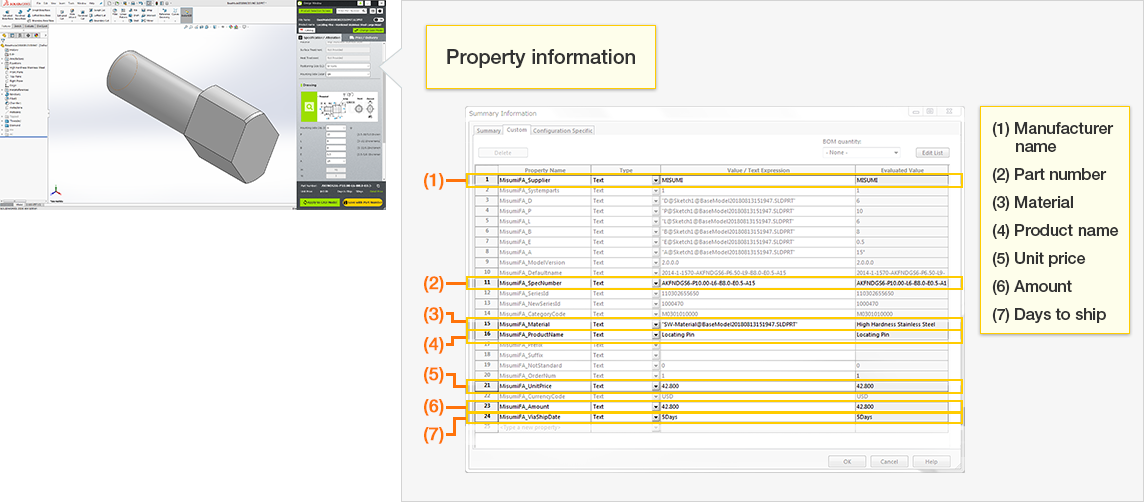This screenshot has height=502, width=1144.
Task: Click OK in Summary Information dialog
Action: pos(847,461)
